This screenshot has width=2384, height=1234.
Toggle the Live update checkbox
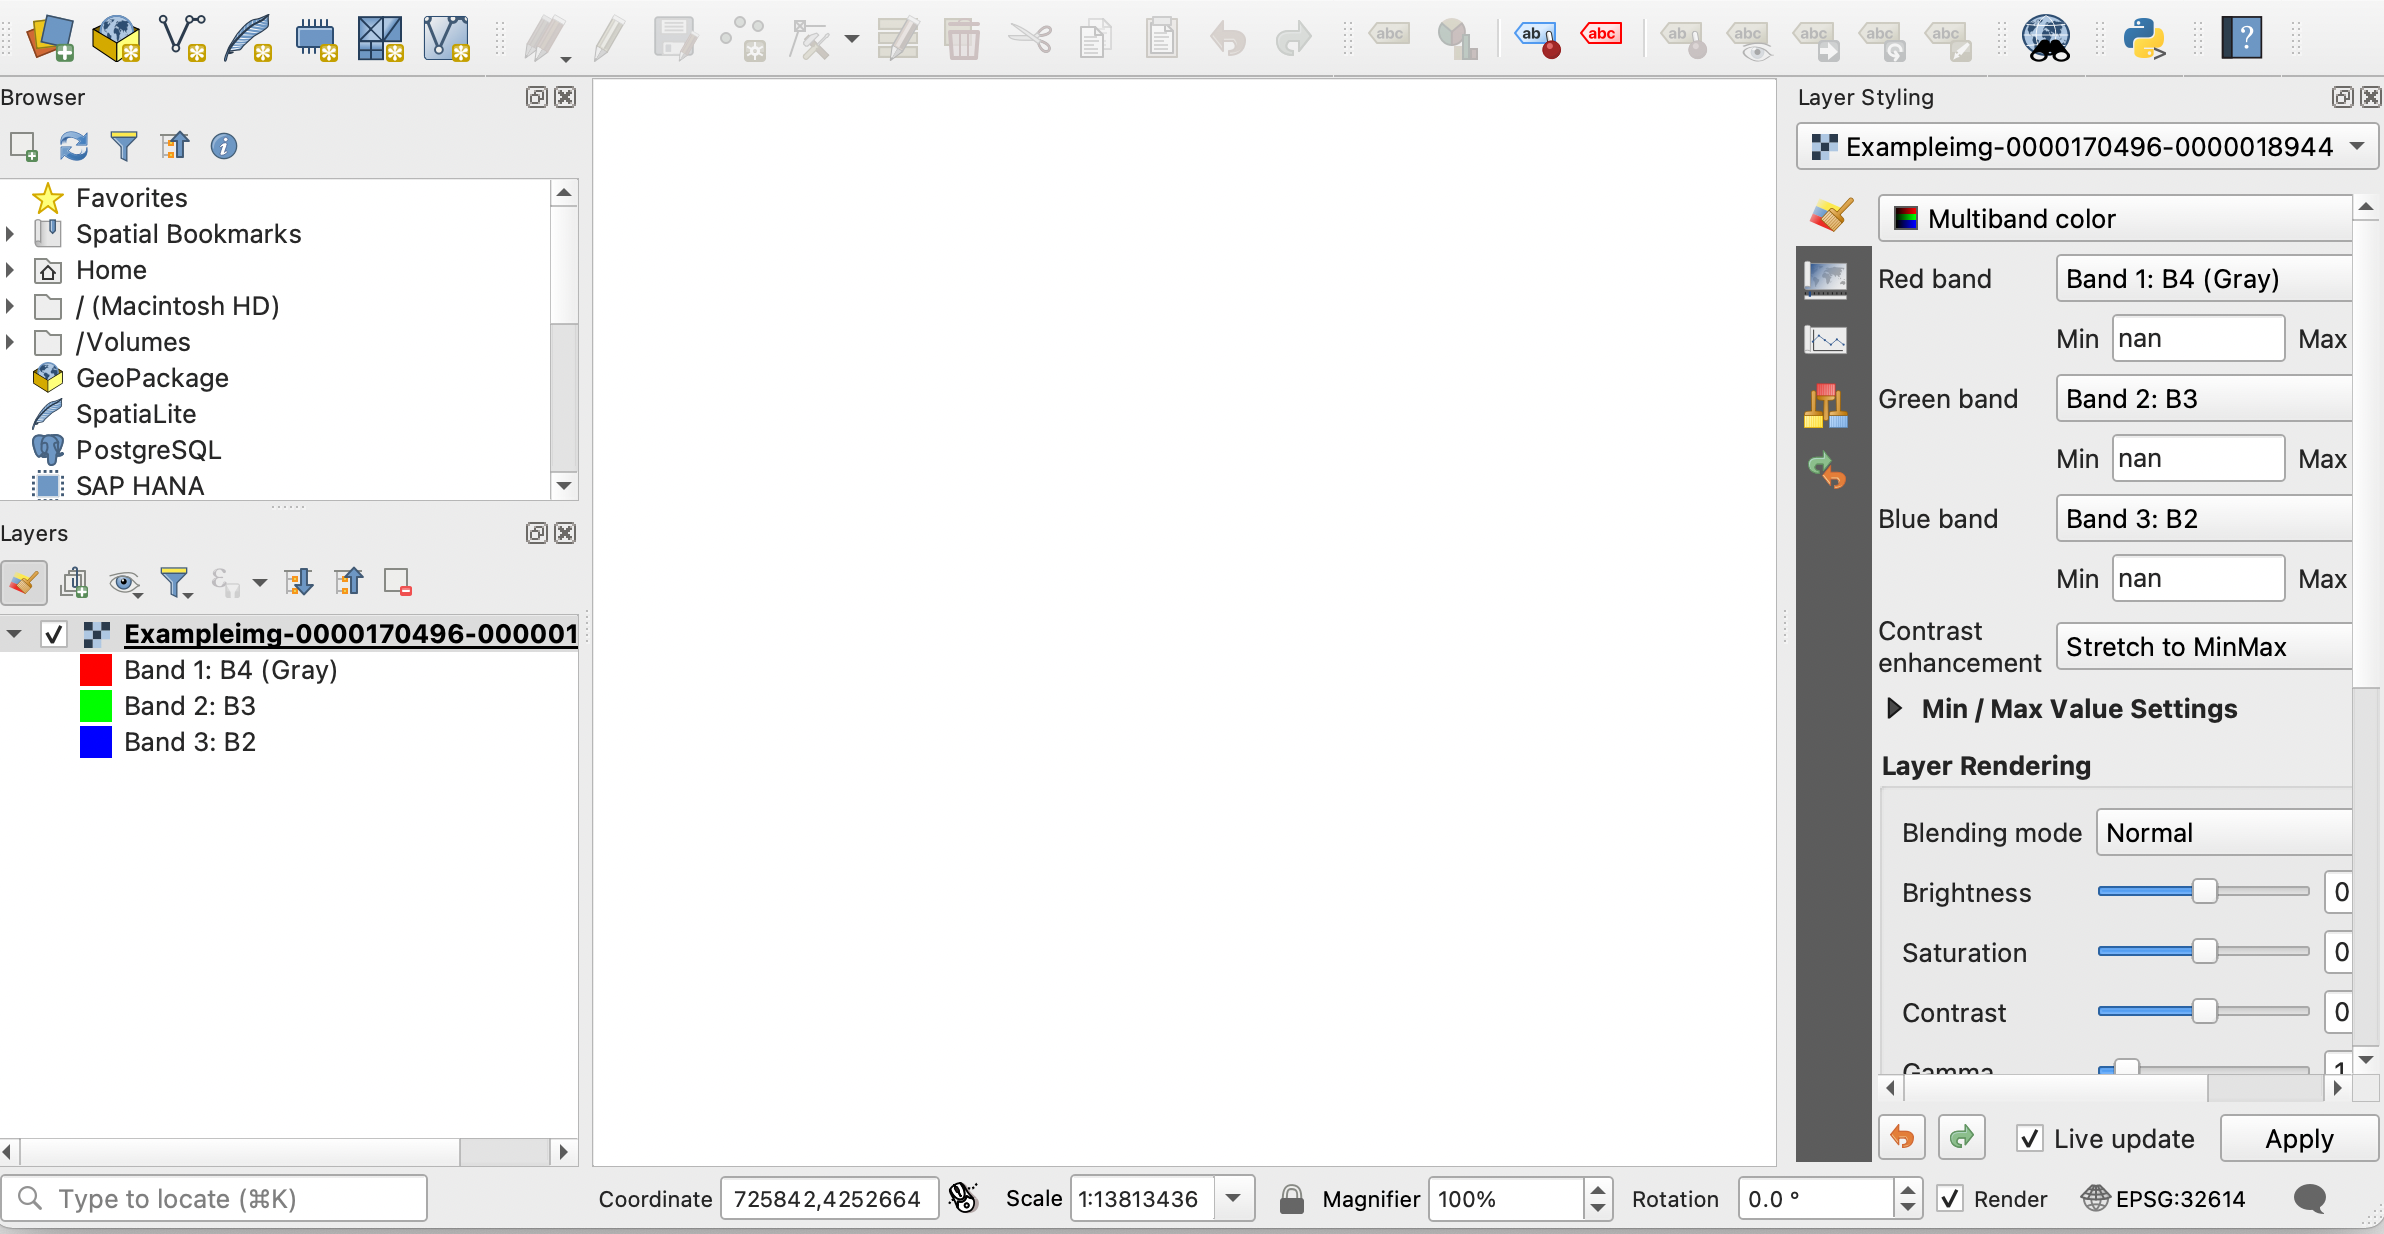[x=2030, y=1139]
